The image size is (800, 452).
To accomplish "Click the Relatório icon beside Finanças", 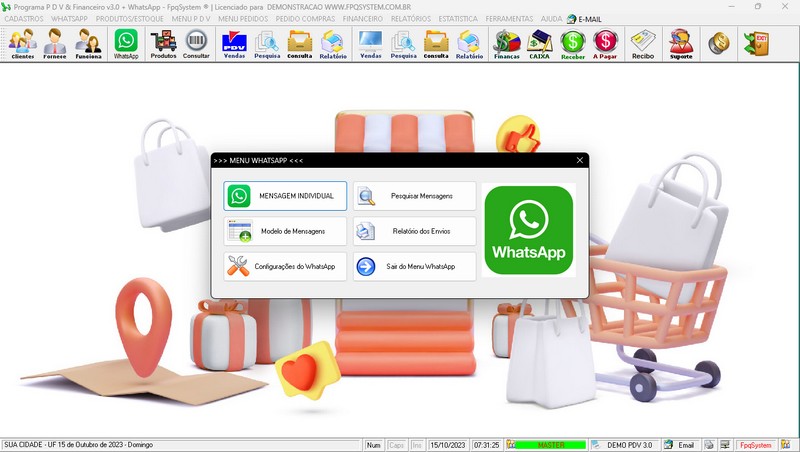I will click(x=469, y=44).
